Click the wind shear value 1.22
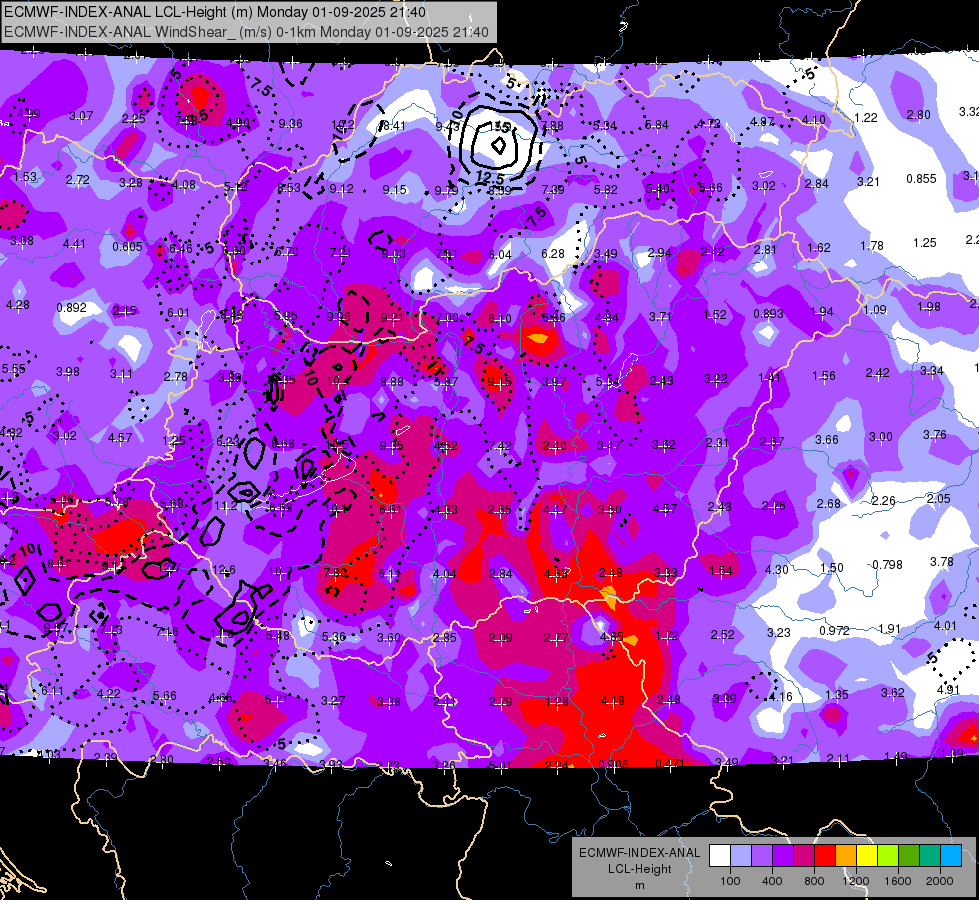The image size is (979, 900). coord(866,117)
